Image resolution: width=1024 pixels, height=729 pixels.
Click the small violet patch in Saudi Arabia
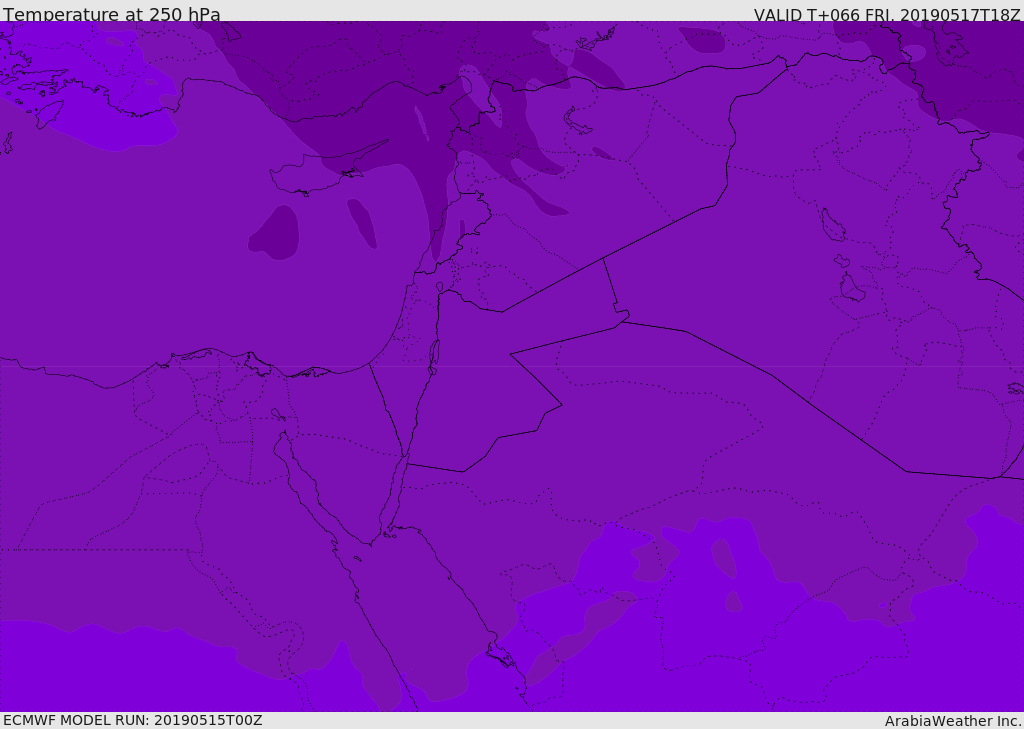pyautogui.click(x=733, y=601)
